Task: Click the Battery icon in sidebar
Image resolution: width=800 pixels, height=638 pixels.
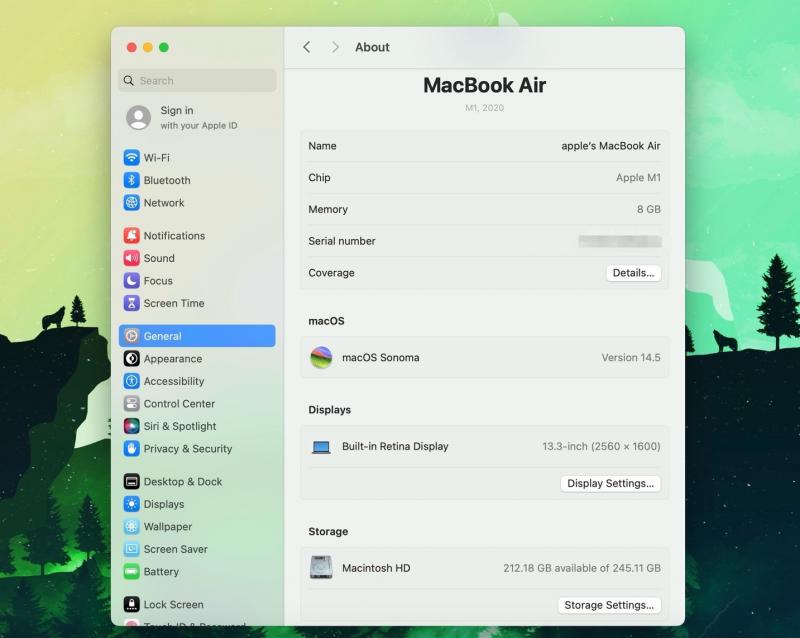Action: coord(132,571)
